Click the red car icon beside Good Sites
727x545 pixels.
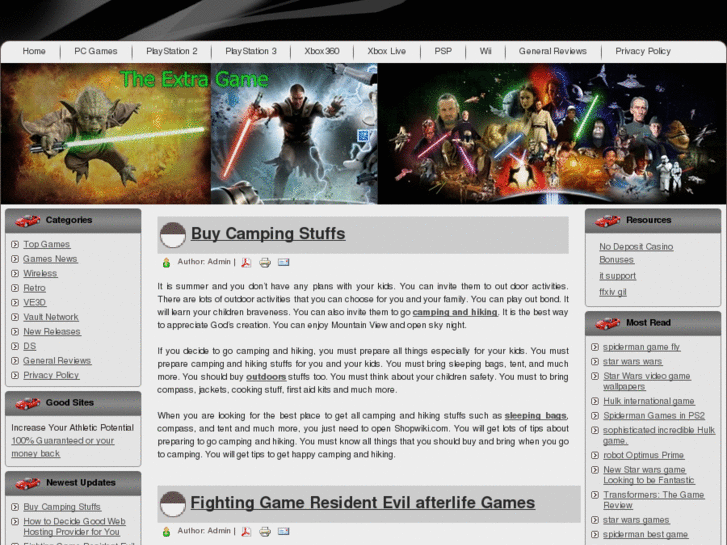pyautogui.click(x=27, y=404)
